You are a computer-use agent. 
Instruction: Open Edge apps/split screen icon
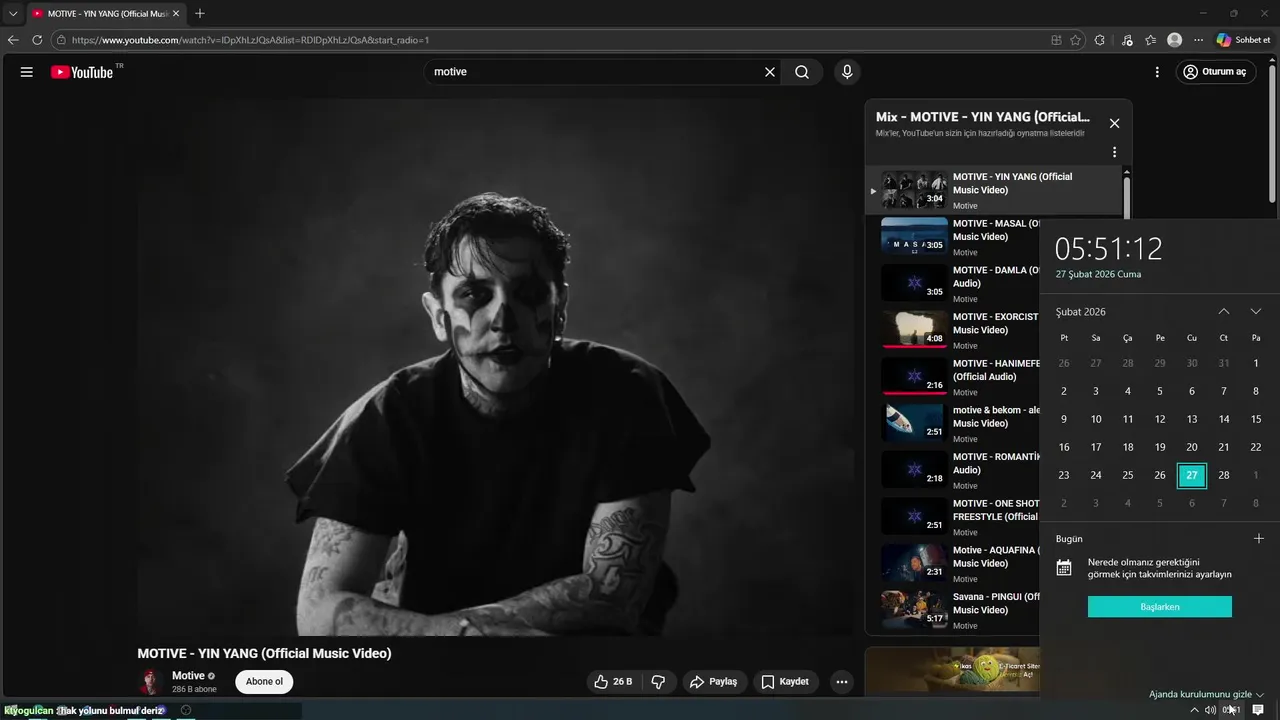click(x=1056, y=40)
